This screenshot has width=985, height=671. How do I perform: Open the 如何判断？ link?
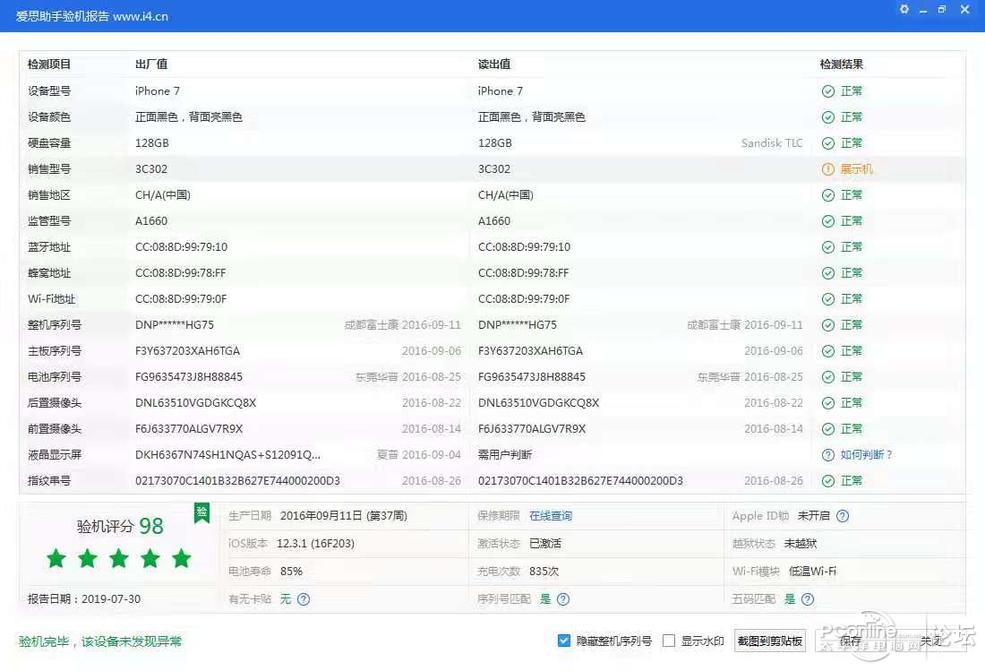pyautogui.click(x=867, y=455)
